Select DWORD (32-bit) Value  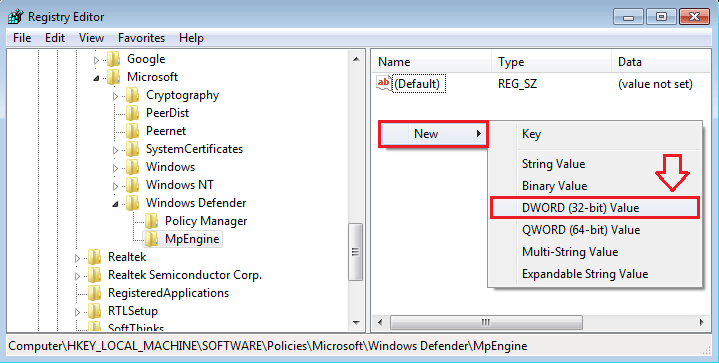pyautogui.click(x=595, y=208)
